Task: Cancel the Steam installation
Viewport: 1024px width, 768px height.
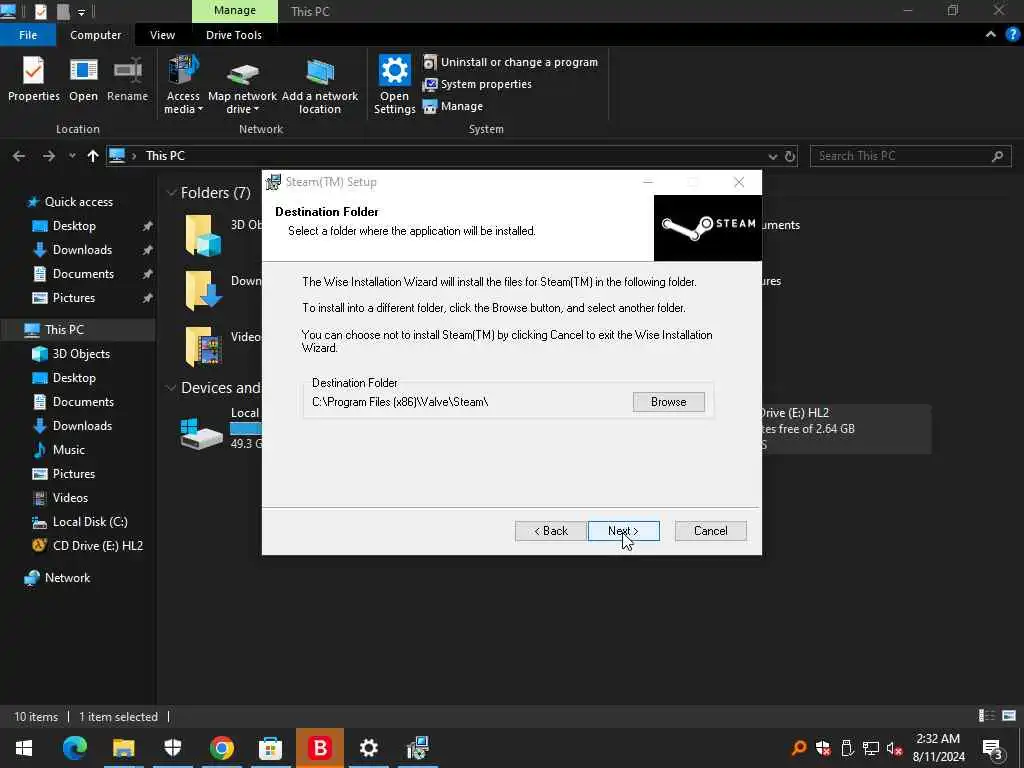Action: coord(711,531)
